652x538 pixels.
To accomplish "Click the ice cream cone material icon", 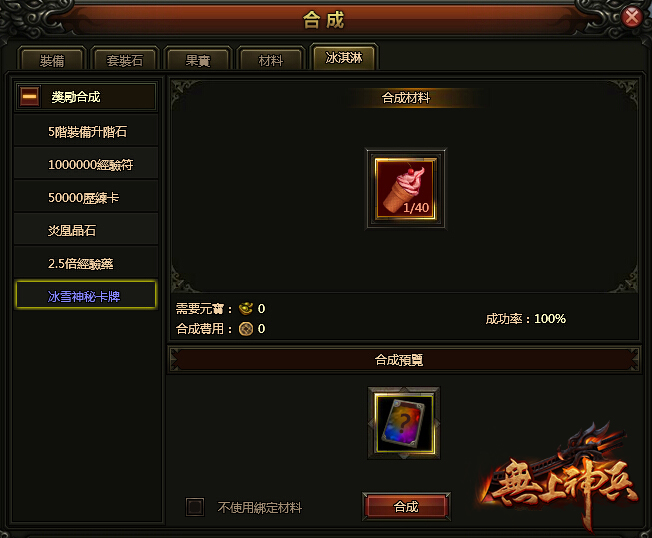I will point(405,188).
